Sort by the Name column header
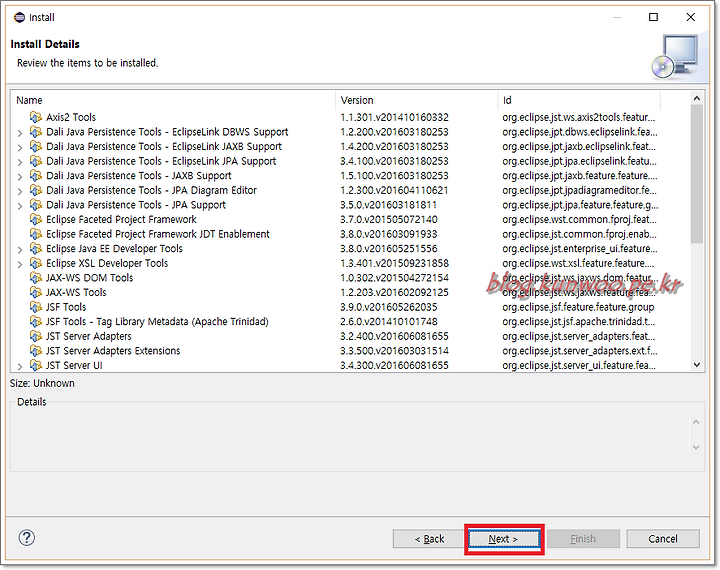This screenshot has width=720, height=570. 173,100
